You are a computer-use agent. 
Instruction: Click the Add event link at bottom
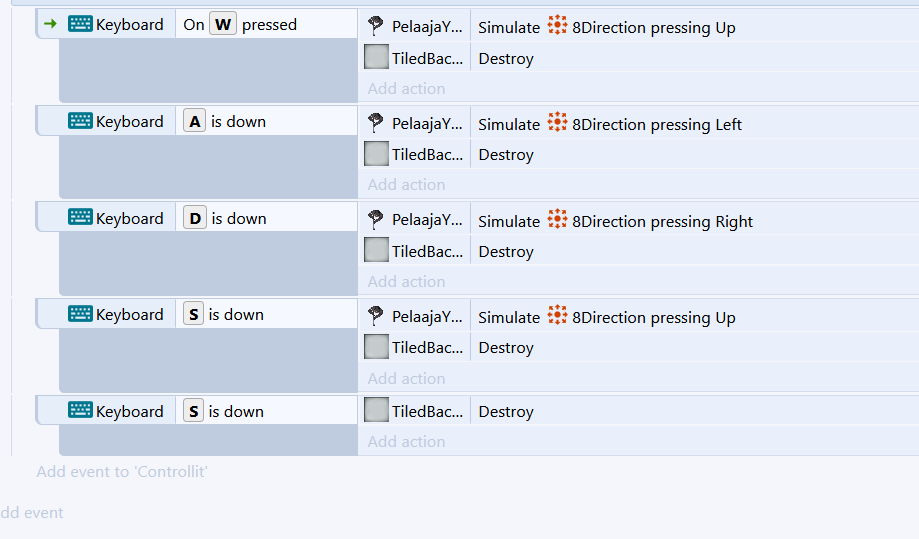pyautogui.click(x=32, y=513)
